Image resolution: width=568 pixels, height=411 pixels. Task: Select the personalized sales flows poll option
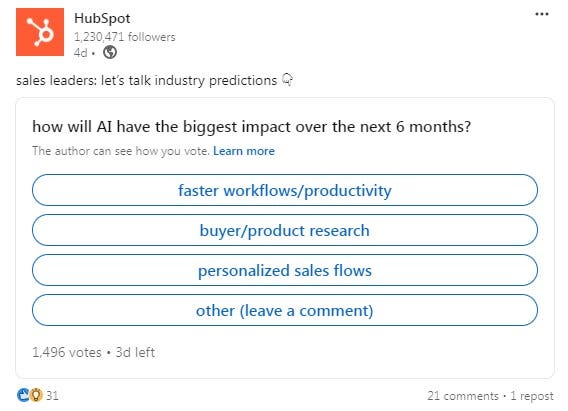[285, 270]
